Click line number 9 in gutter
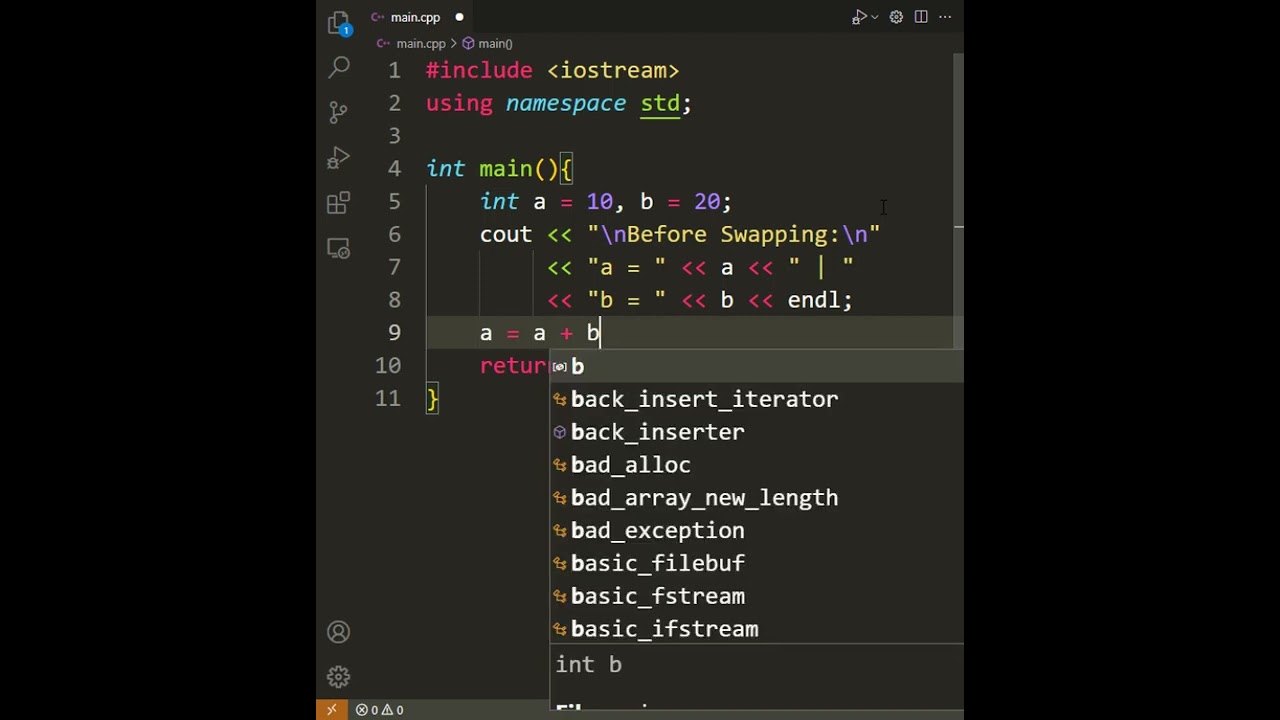Image resolution: width=1280 pixels, height=720 pixels. pyautogui.click(x=395, y=333)
